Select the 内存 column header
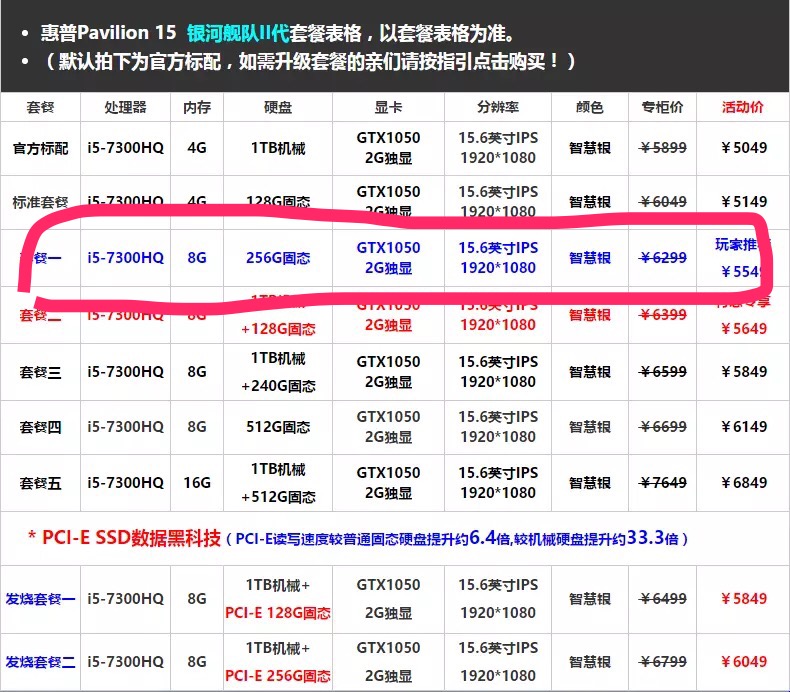The width and height of the screenshot is (790, 692). click(197, 107)
